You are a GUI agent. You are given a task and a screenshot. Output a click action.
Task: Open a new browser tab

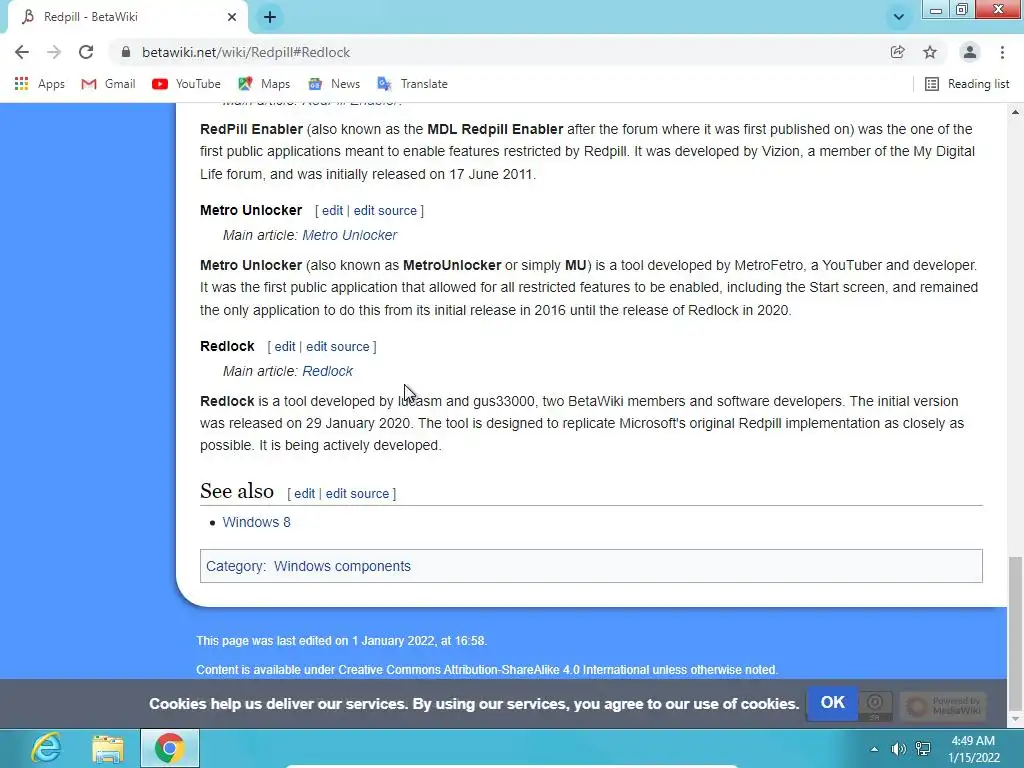click(x=270, y=17)
